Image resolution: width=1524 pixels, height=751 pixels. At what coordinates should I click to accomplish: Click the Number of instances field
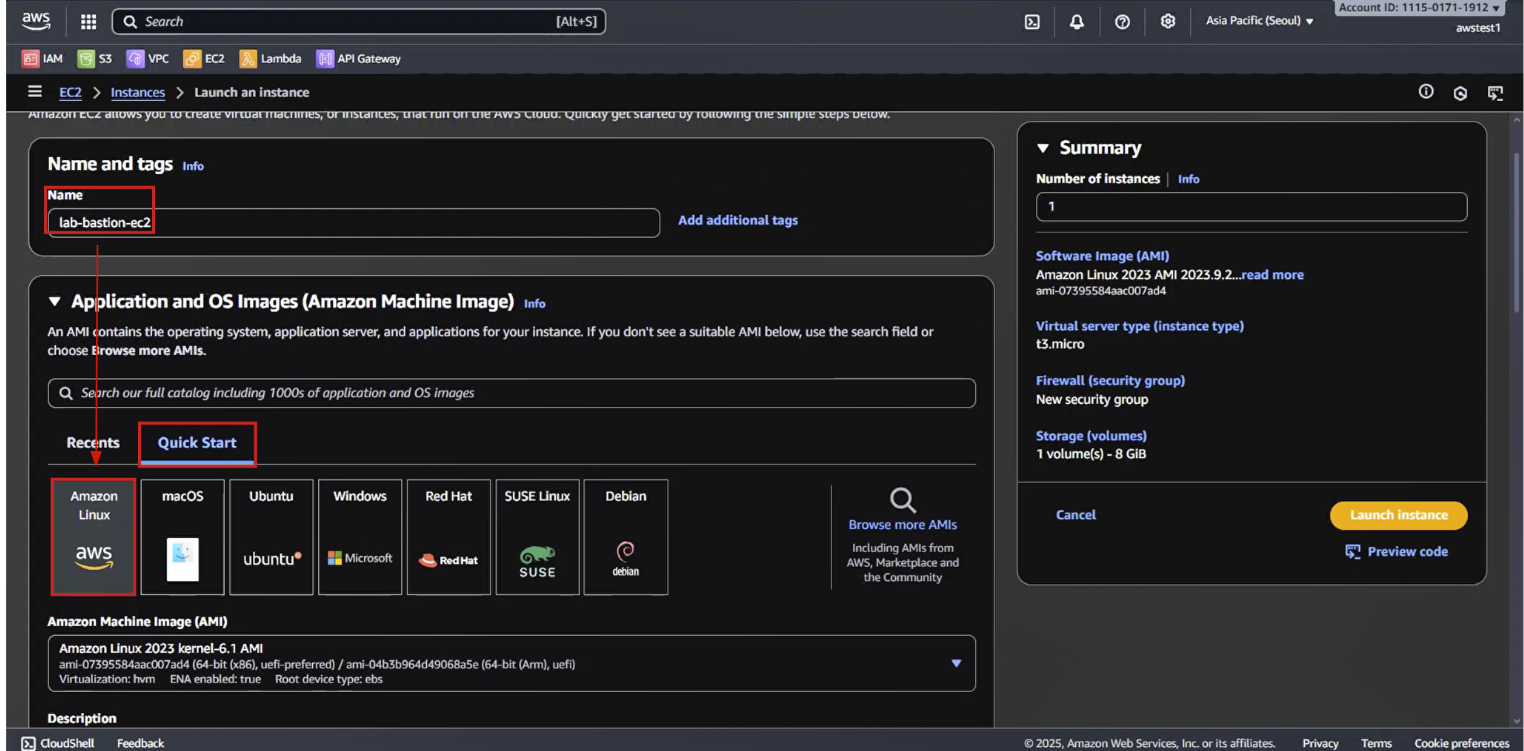1251,207
